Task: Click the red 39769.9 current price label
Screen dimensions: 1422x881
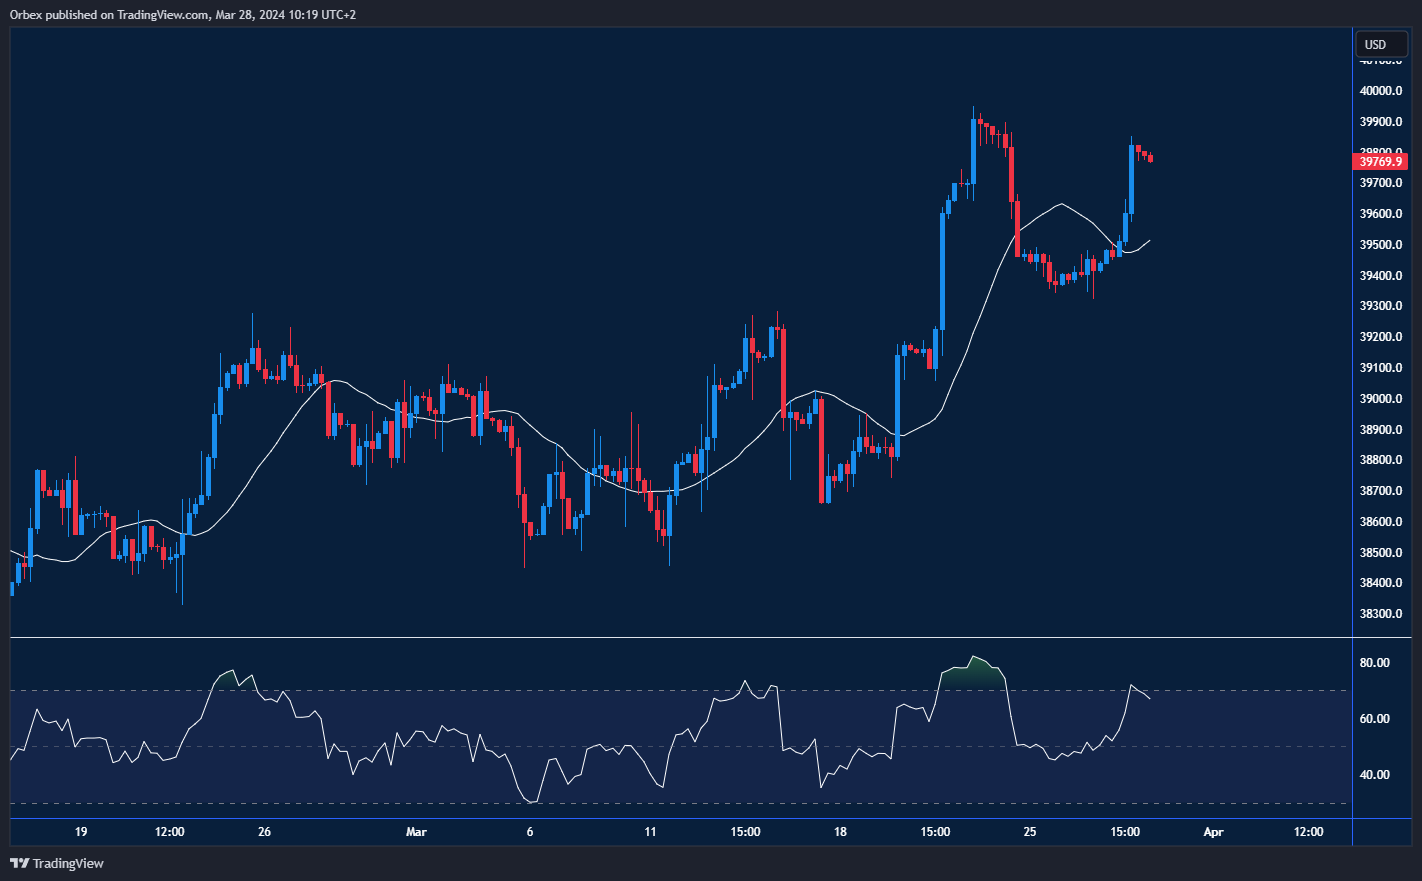Action: pos(1381,161)
